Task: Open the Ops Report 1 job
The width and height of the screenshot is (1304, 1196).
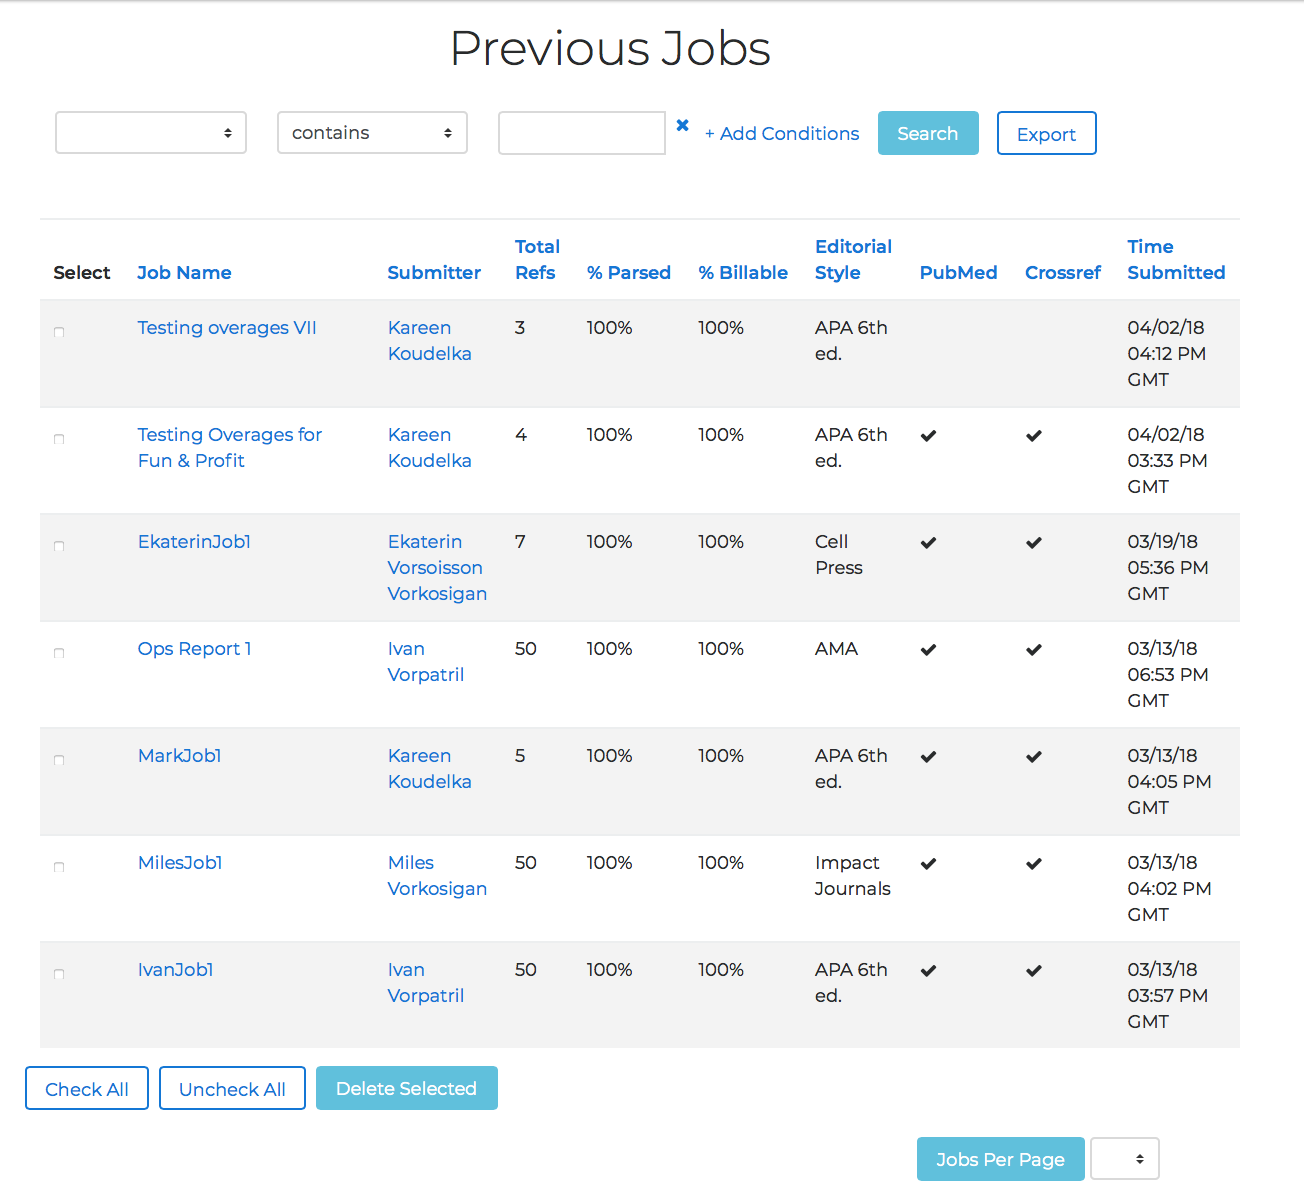Action: click(194, 649)
